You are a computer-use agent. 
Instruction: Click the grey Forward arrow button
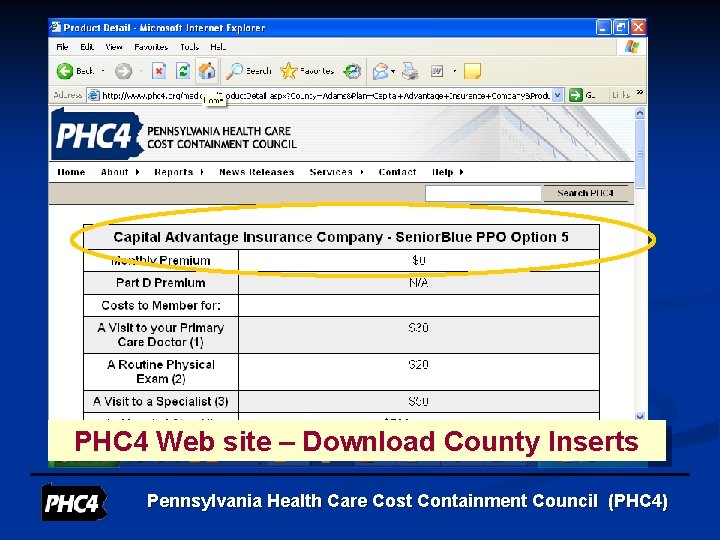point(123,71)
